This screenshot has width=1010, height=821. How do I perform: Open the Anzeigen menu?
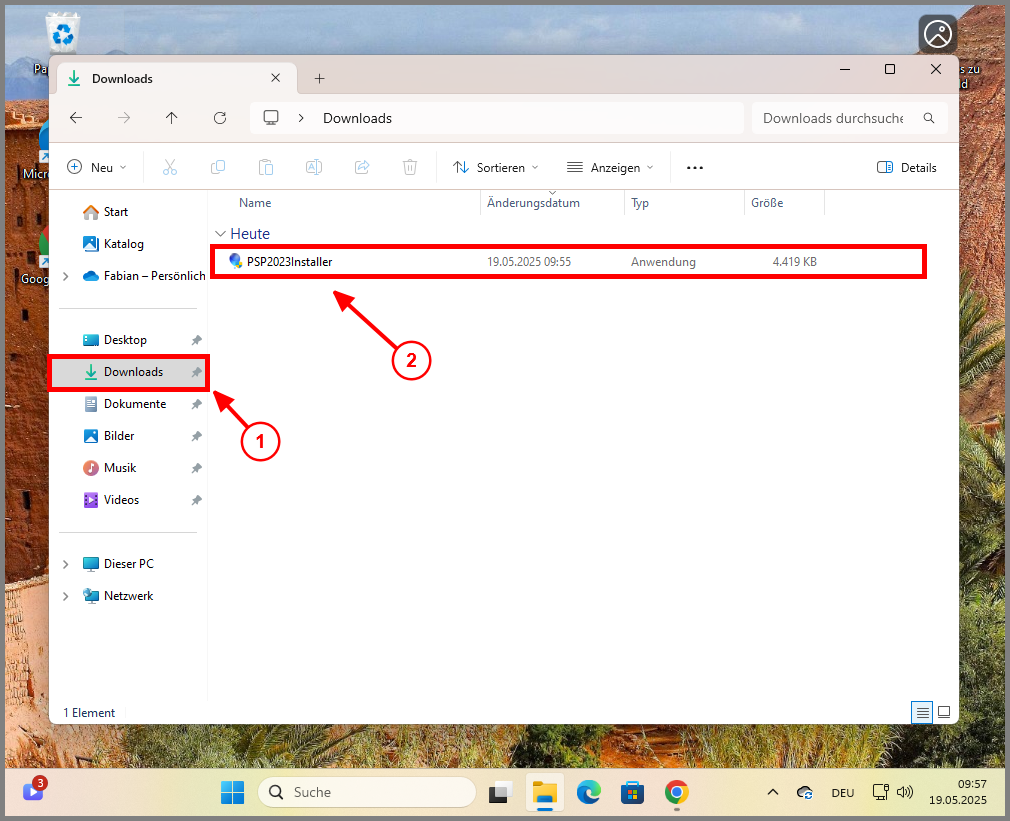tap(608, 167)
